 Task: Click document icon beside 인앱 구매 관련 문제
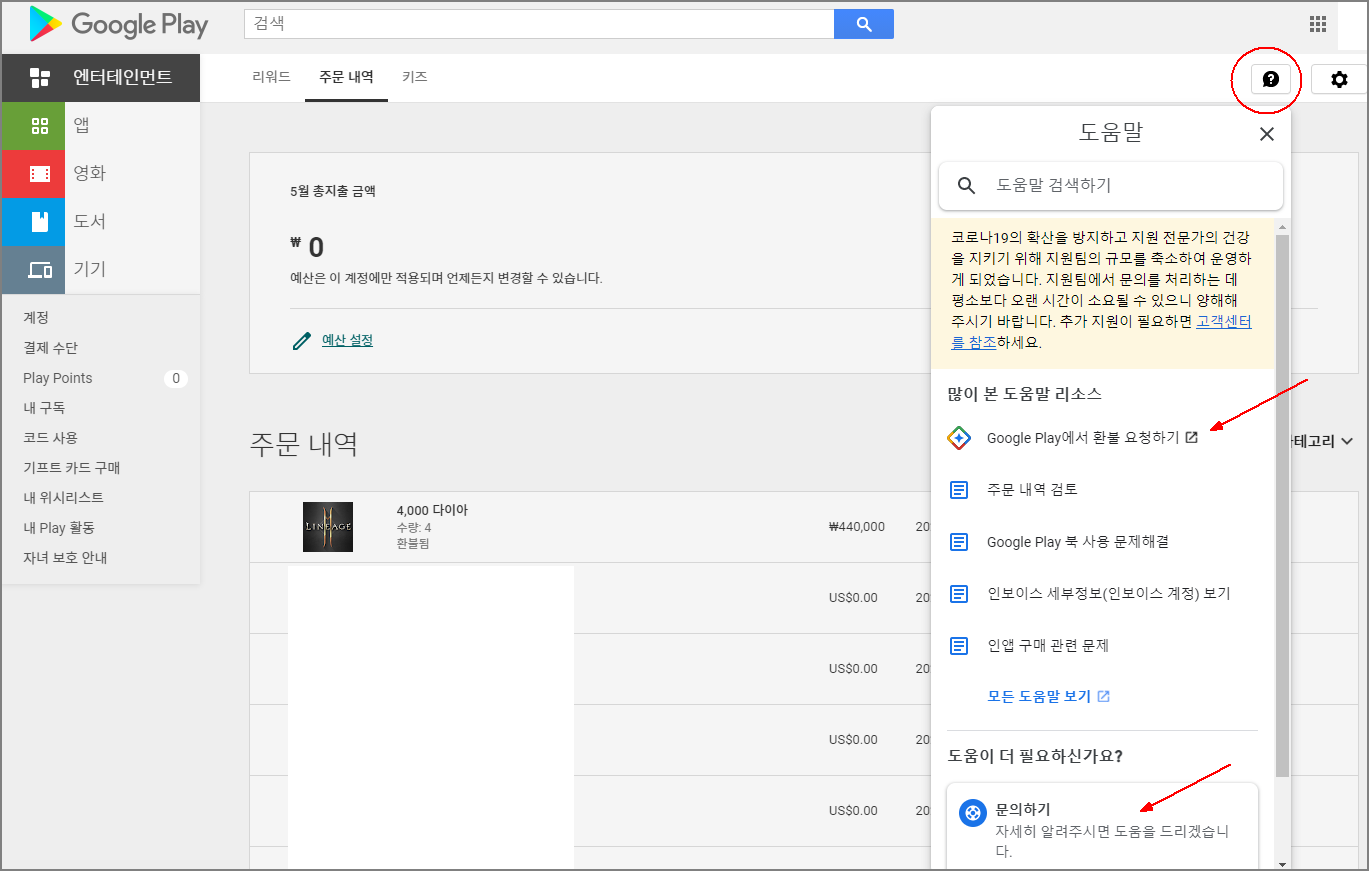[x=958, y=646]
